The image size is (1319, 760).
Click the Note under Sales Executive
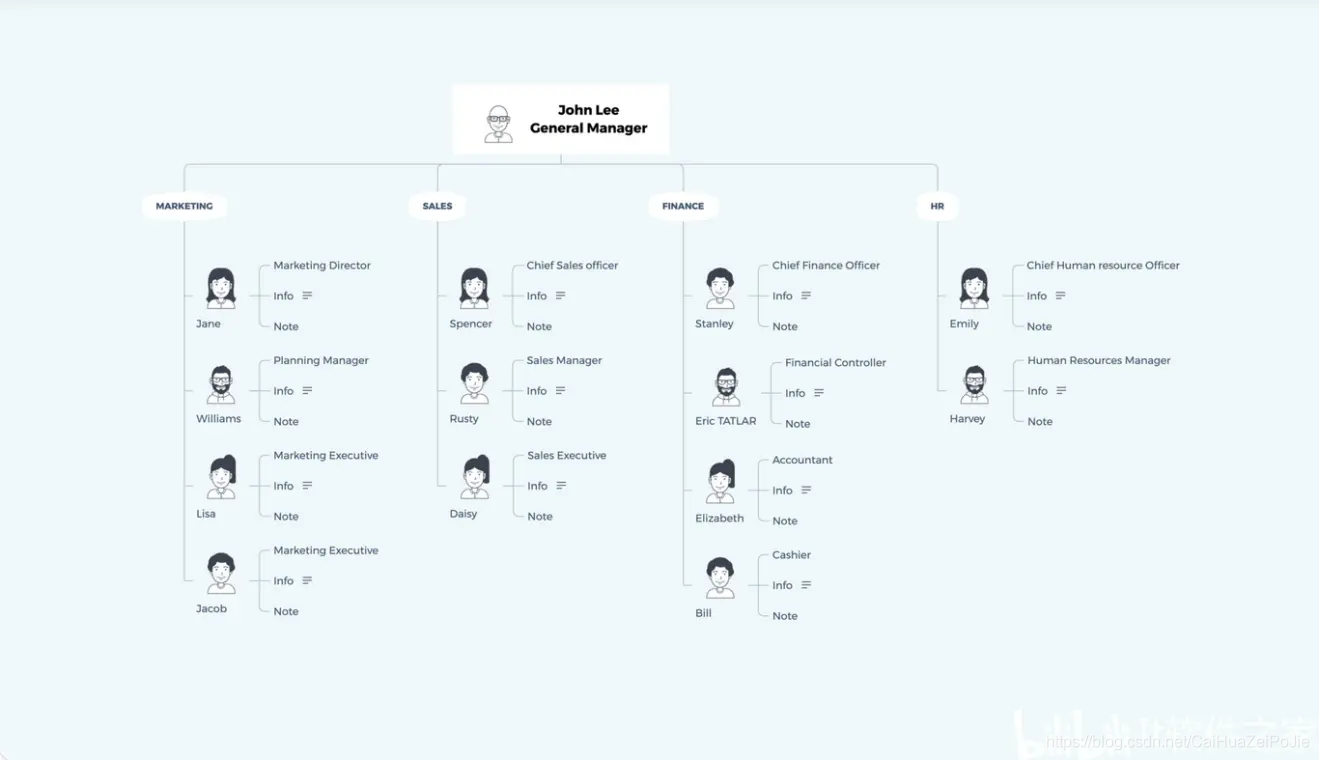[540, 517]
